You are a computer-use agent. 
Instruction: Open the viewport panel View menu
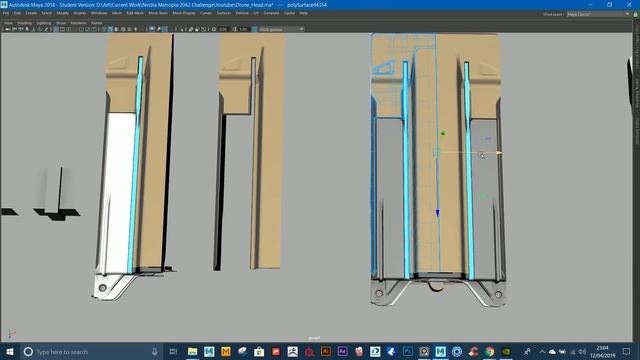click(x=8, y=23)
